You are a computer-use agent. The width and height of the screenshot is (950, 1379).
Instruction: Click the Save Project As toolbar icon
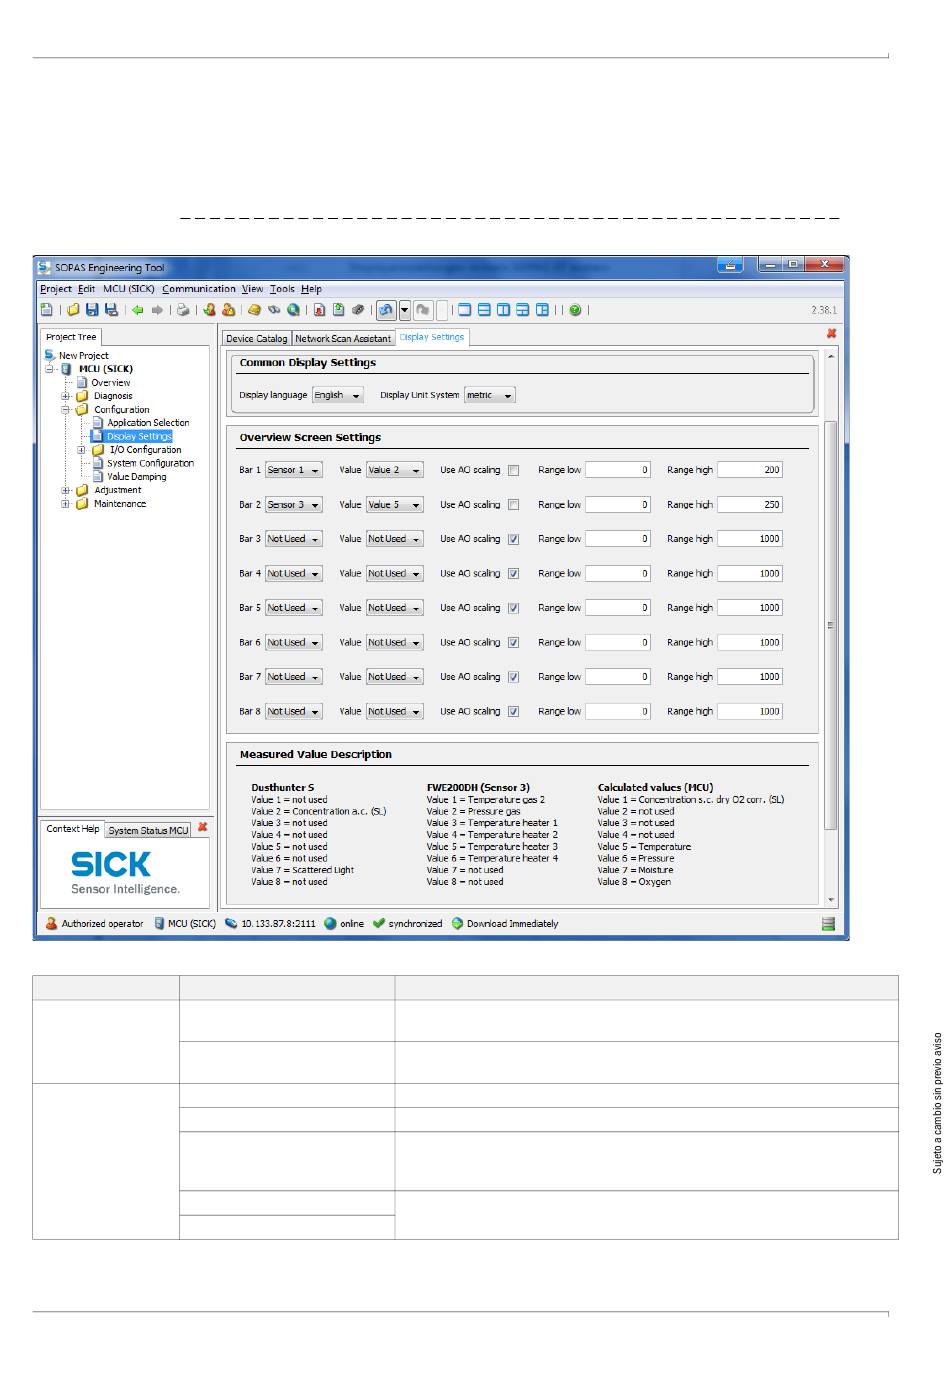pyautogui.click(x=111, y=310)
